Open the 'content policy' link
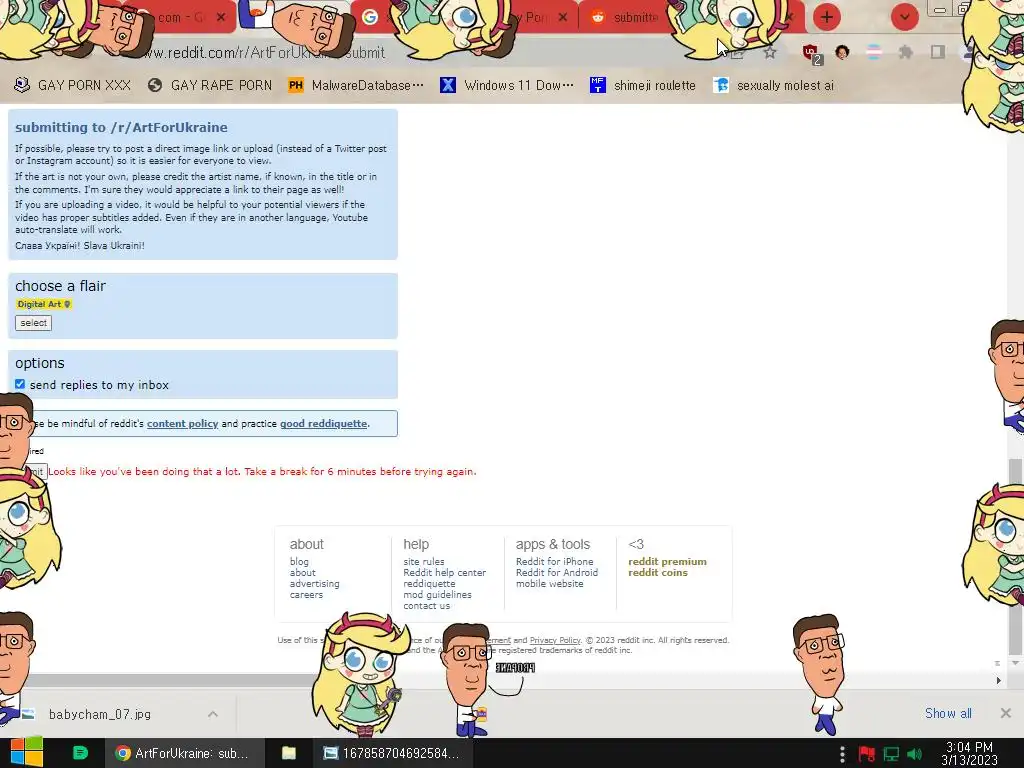 click(x=182, y=424)
